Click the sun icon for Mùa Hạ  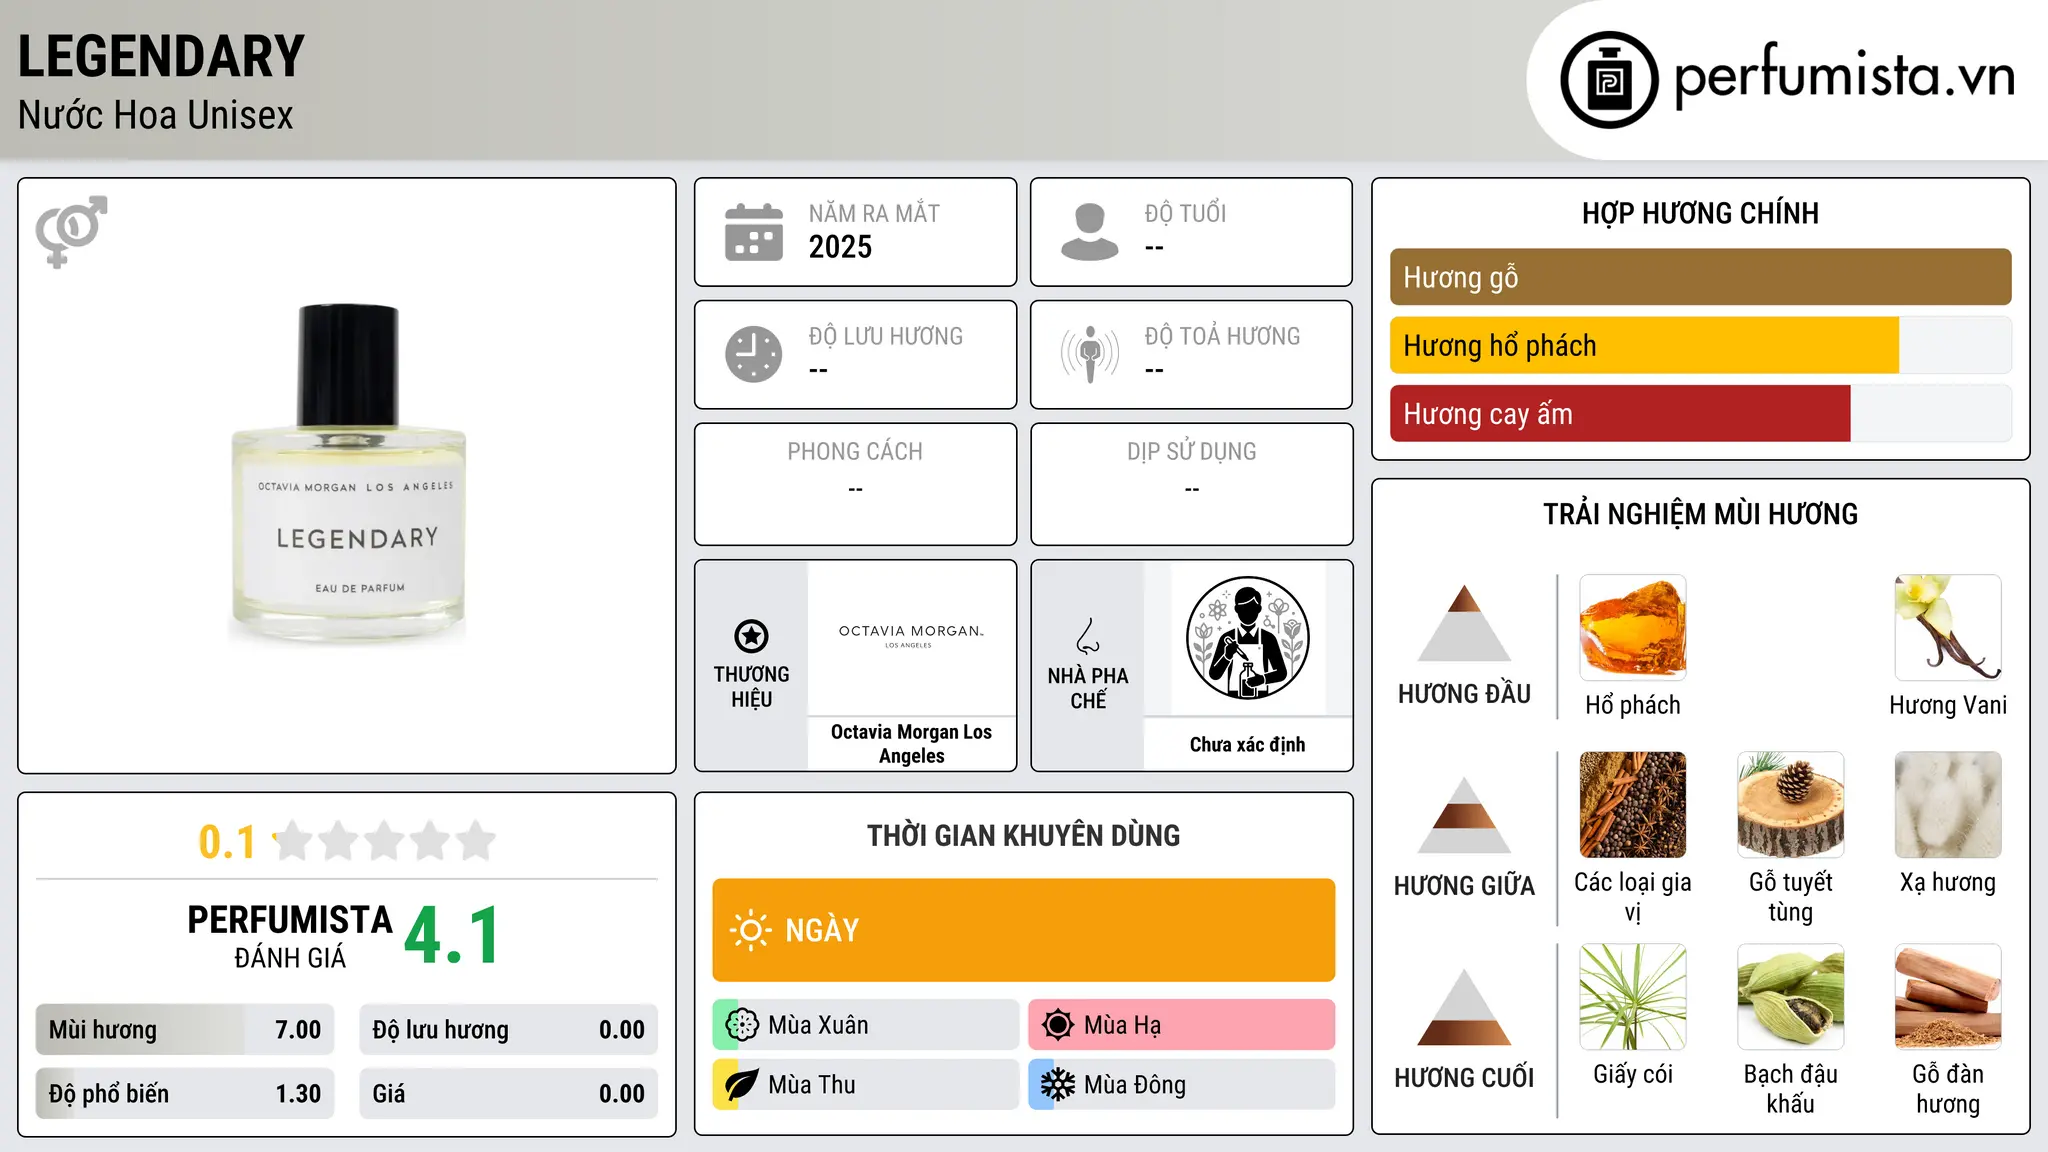pos(1058,1025)
